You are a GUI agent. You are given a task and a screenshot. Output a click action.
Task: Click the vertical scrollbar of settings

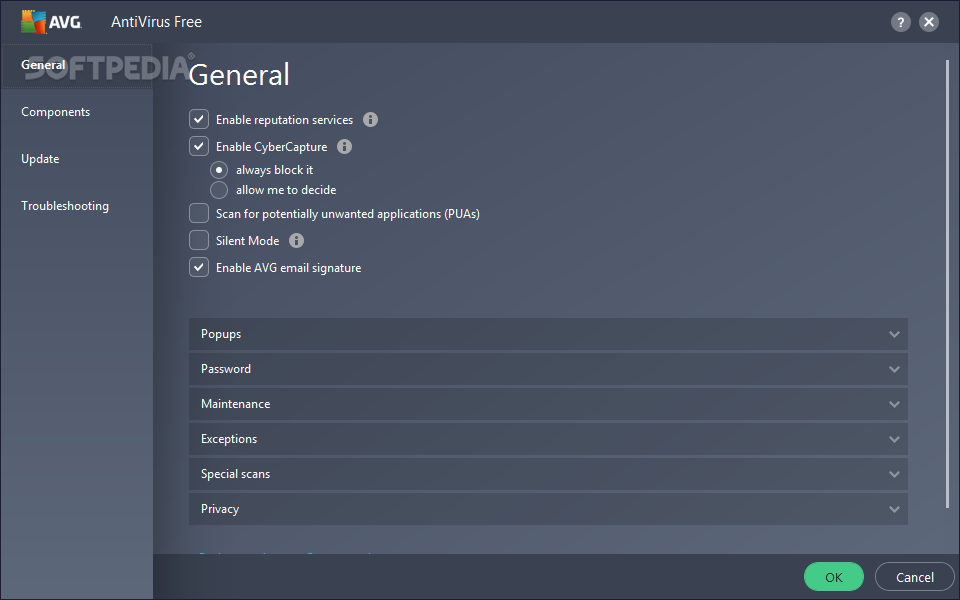tap(947, 283)
